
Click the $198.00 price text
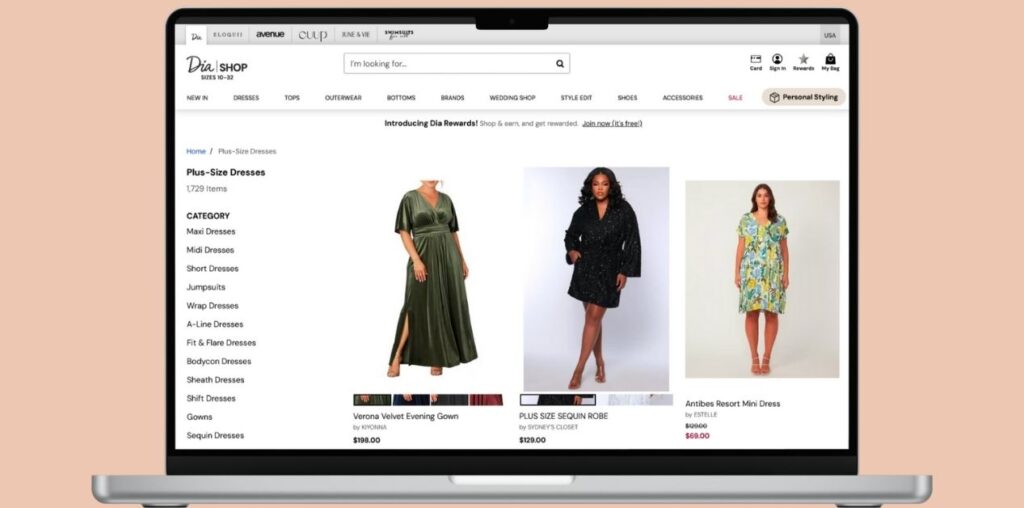pyautogui.click(x=366, y=441)
